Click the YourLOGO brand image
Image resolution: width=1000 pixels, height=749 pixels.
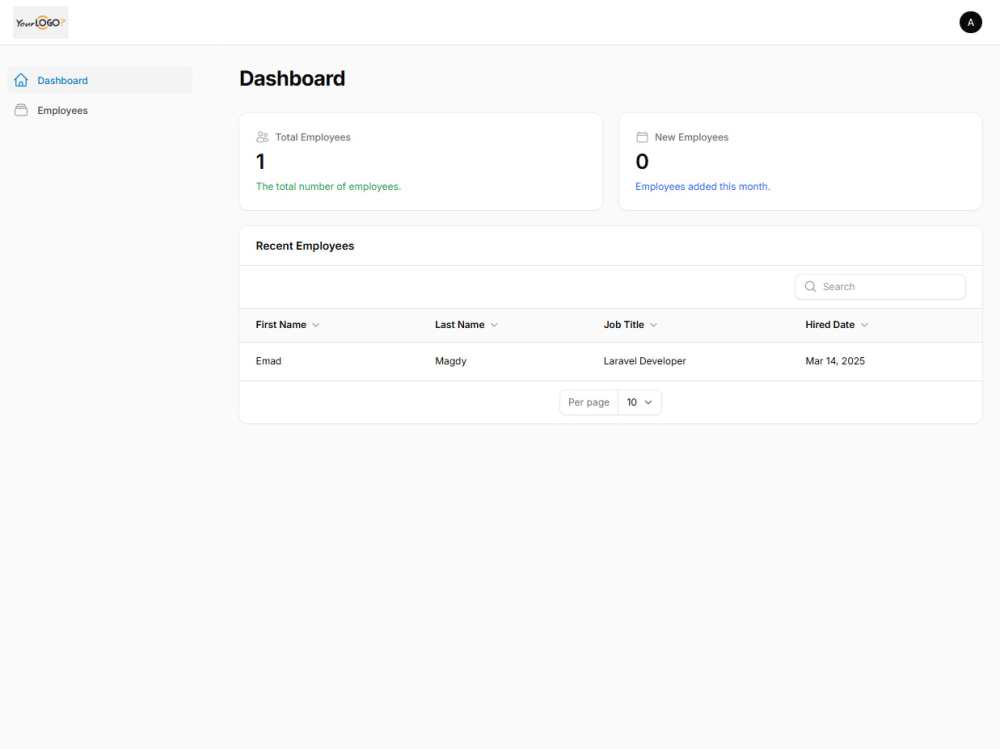[x=40, y=22]
